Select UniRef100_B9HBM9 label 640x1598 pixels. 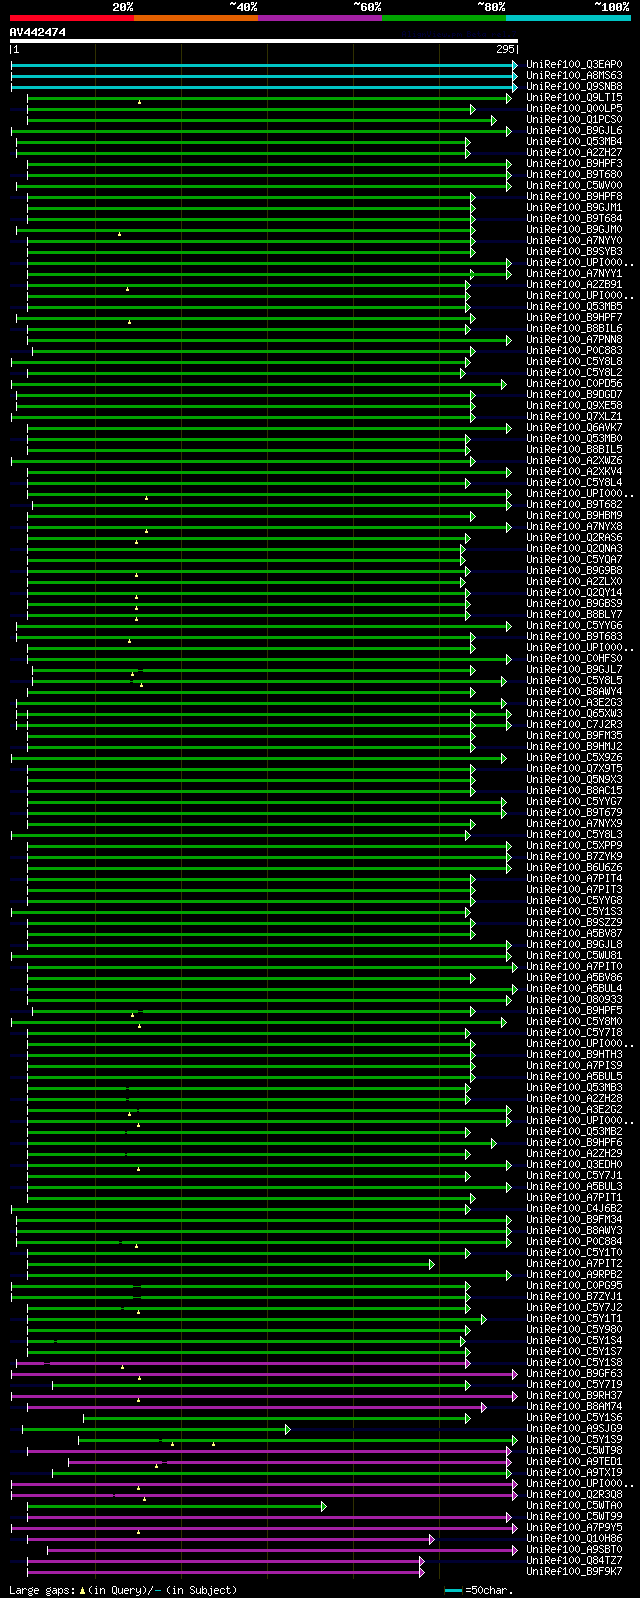[574, 515]
